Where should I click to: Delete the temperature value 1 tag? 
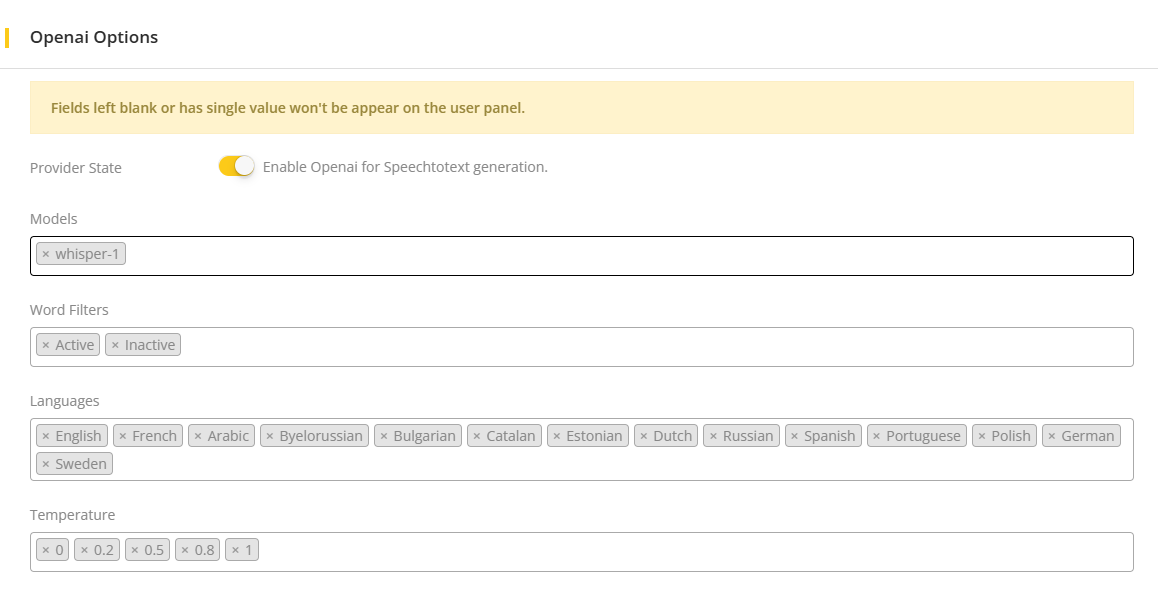[235, 551]
